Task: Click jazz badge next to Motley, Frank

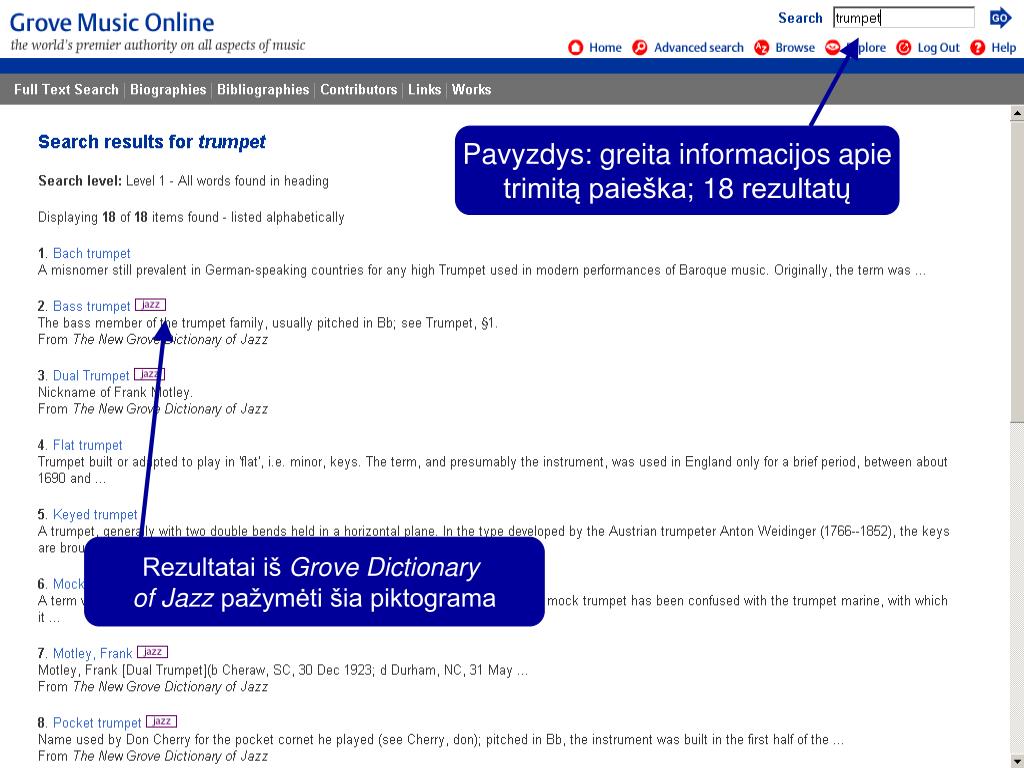Action: tap(153, 652)
